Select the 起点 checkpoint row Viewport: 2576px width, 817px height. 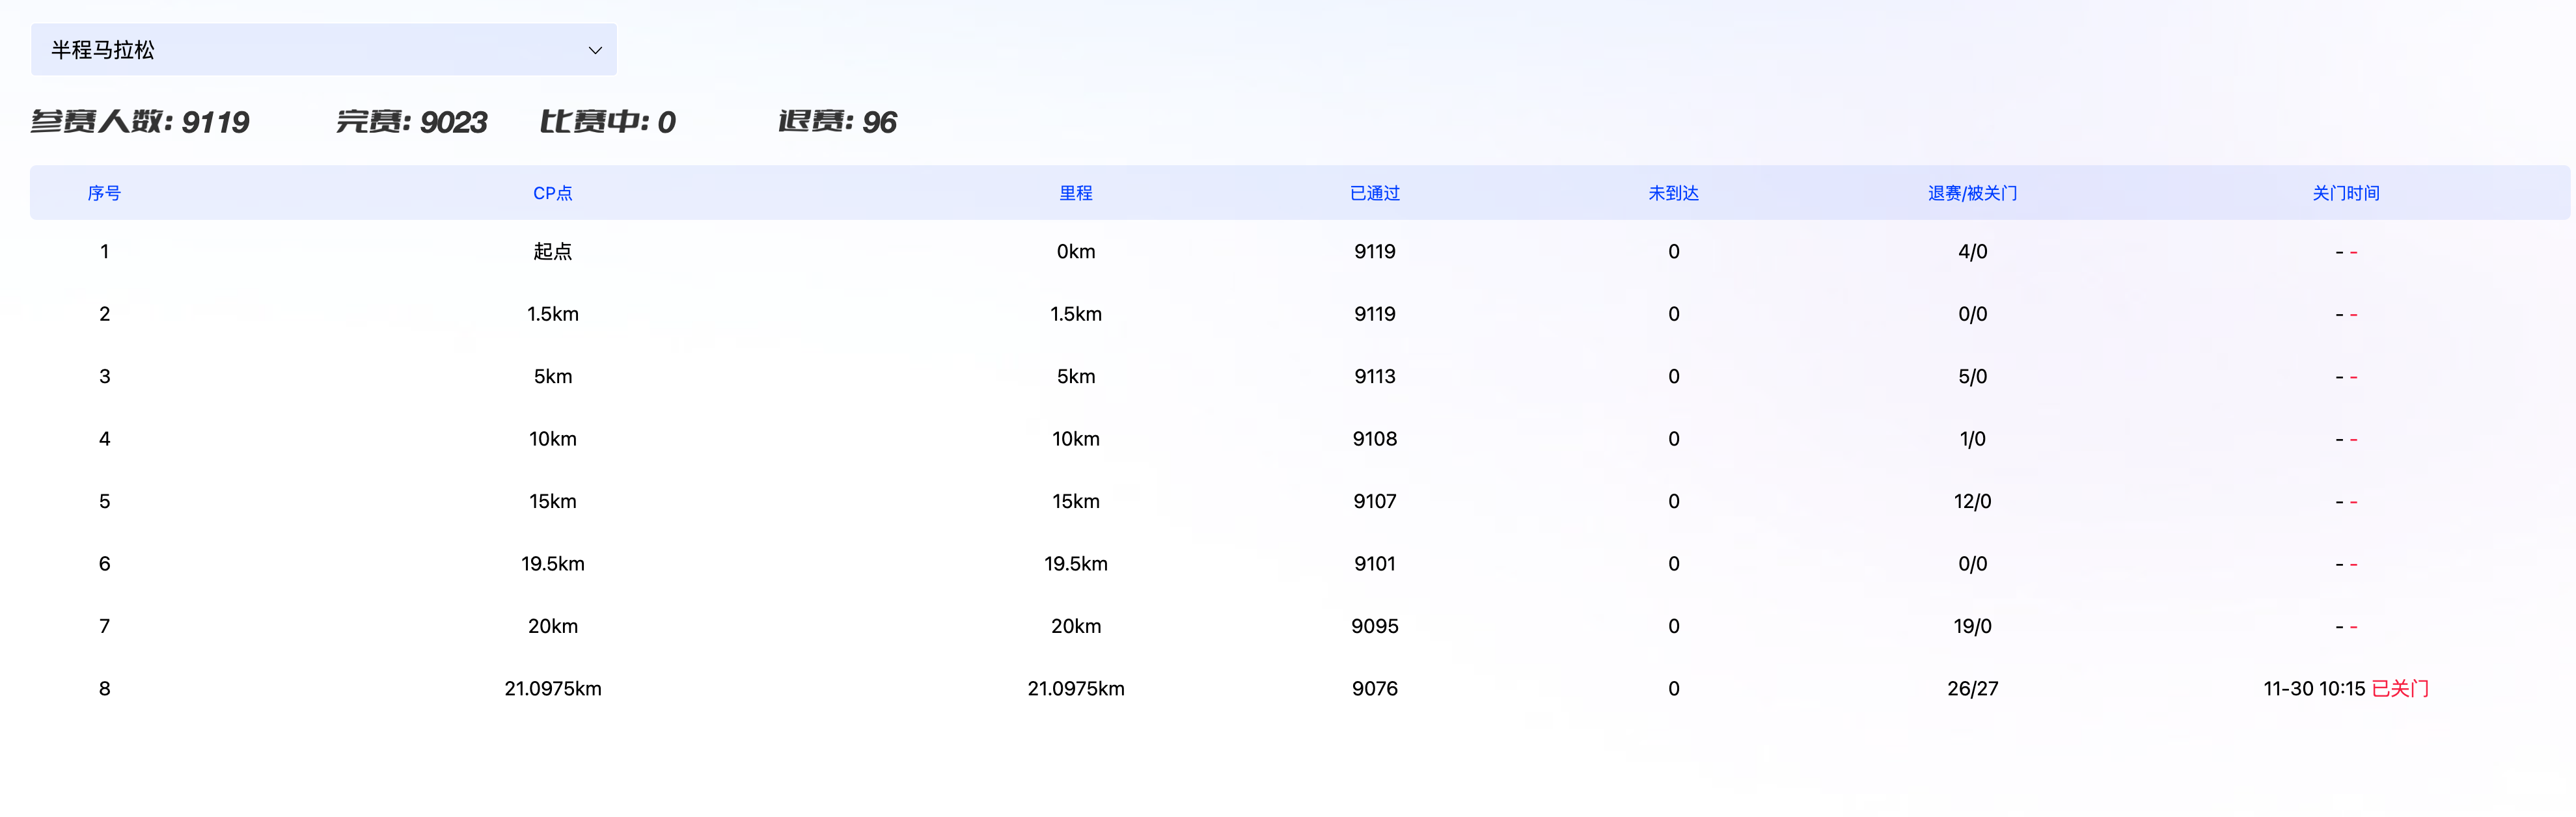(x=552, y=251)
